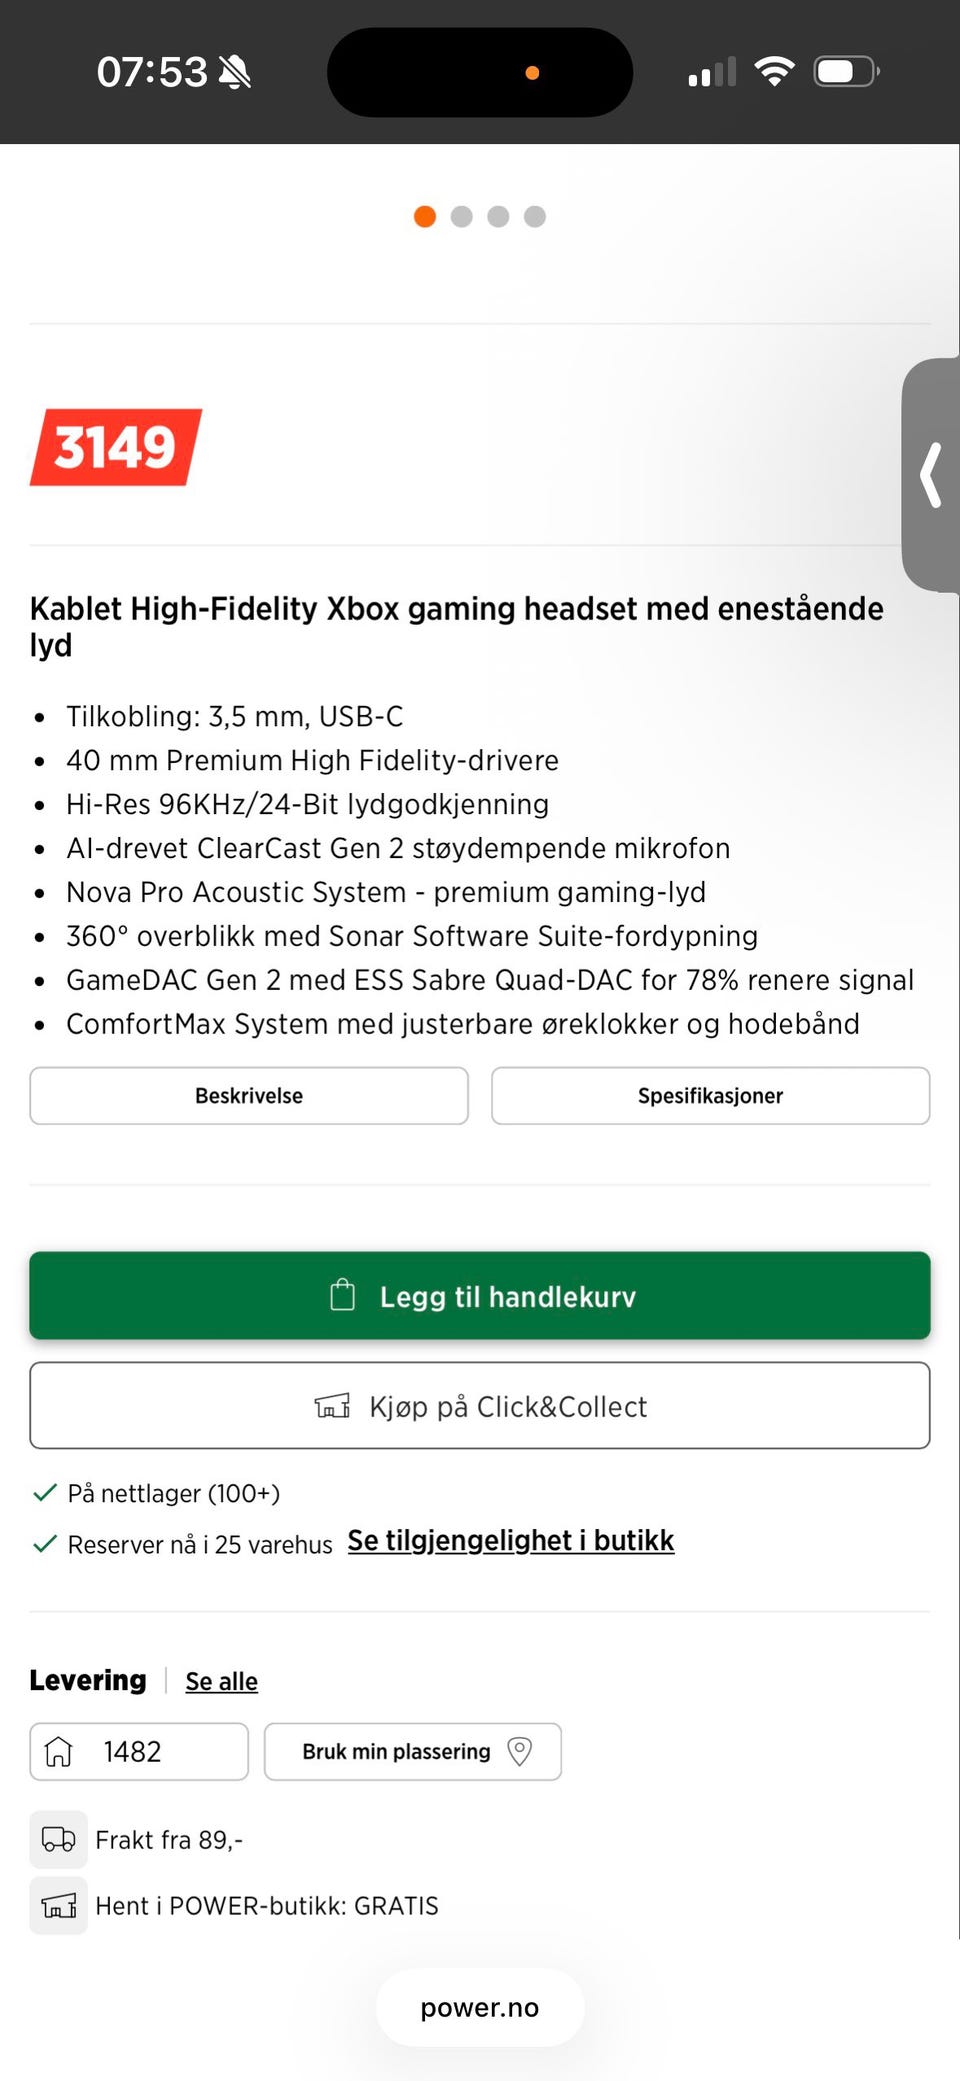Screen dimensions: 960x2081
Task: Tap the location pin icon
Action: (x=520, y=1751)
